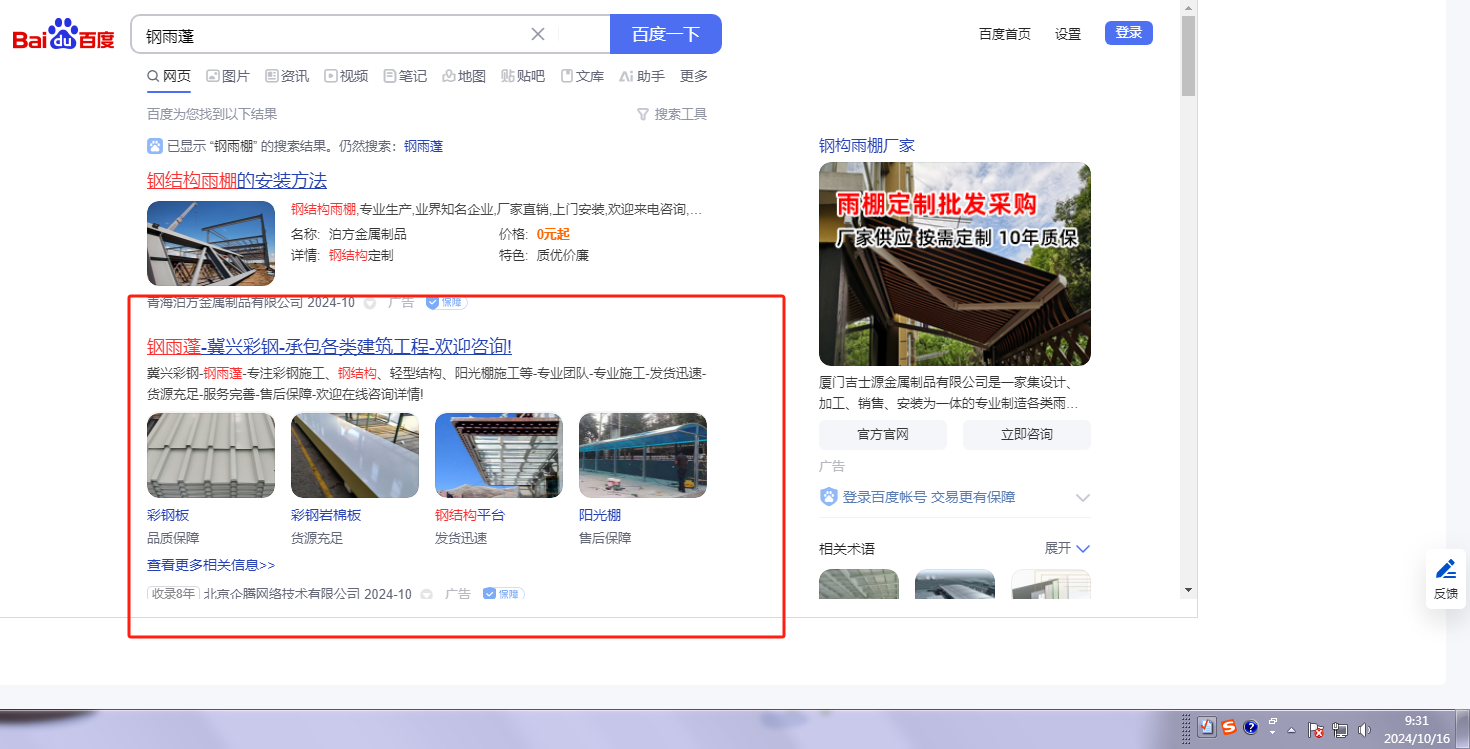Expand the chevron beside 登录百度帐号
Image resolution: width=1470 pixels, height=749 pixels.
point(1082,498)
